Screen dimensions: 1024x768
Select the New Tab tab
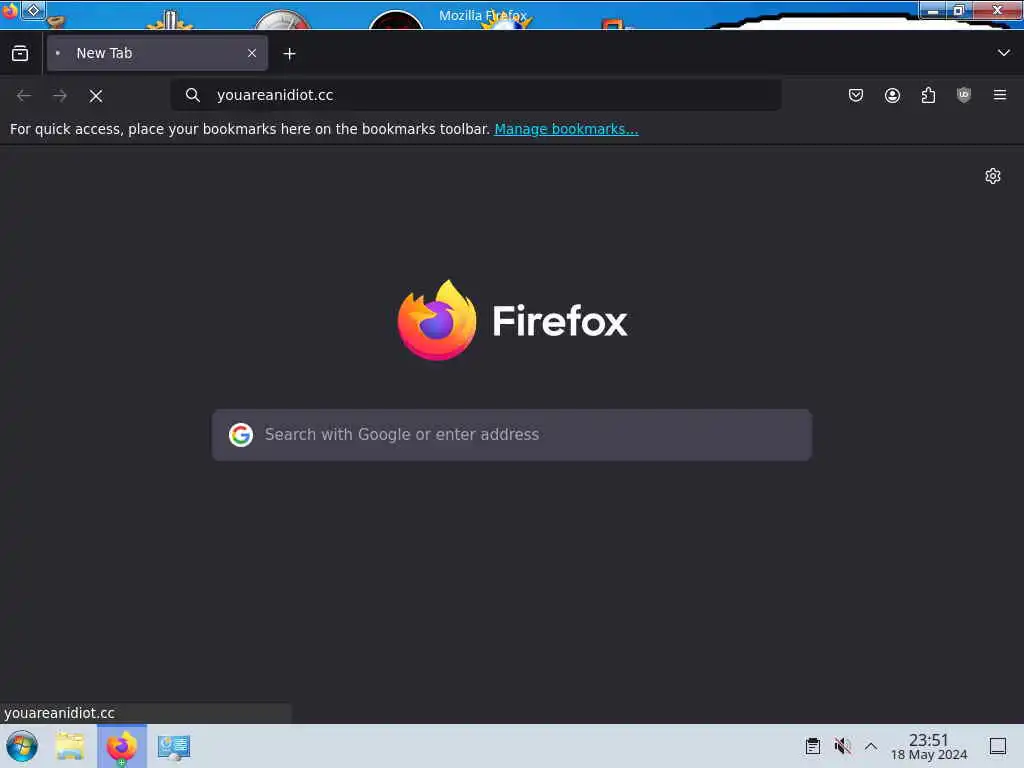pos(157,54)
